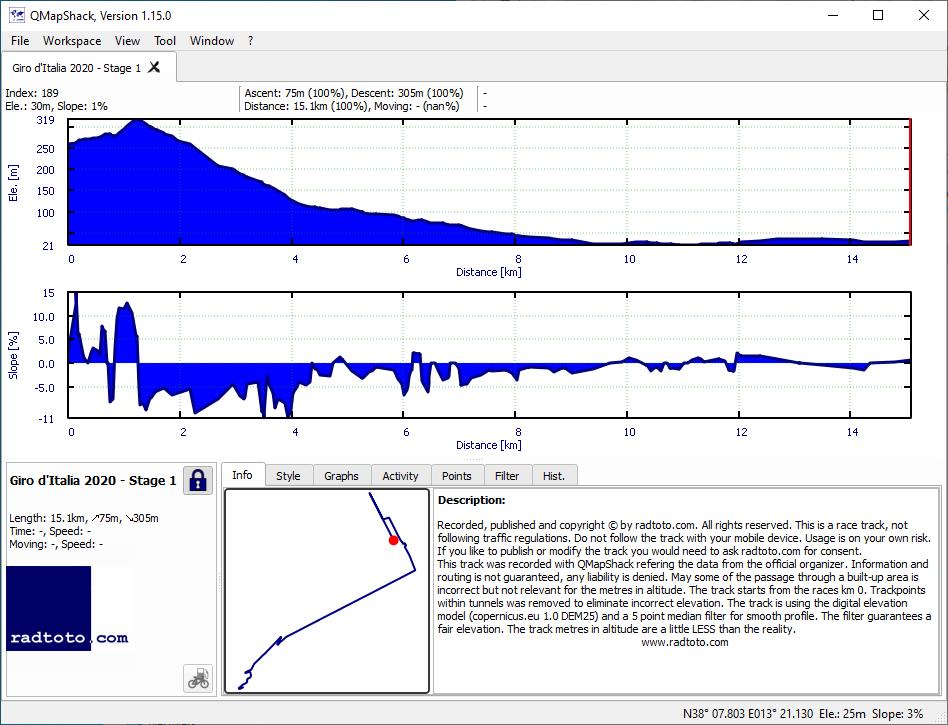The image size is (948, 725).
Task: Open the Window menu
Action: [x=212, y=41]
